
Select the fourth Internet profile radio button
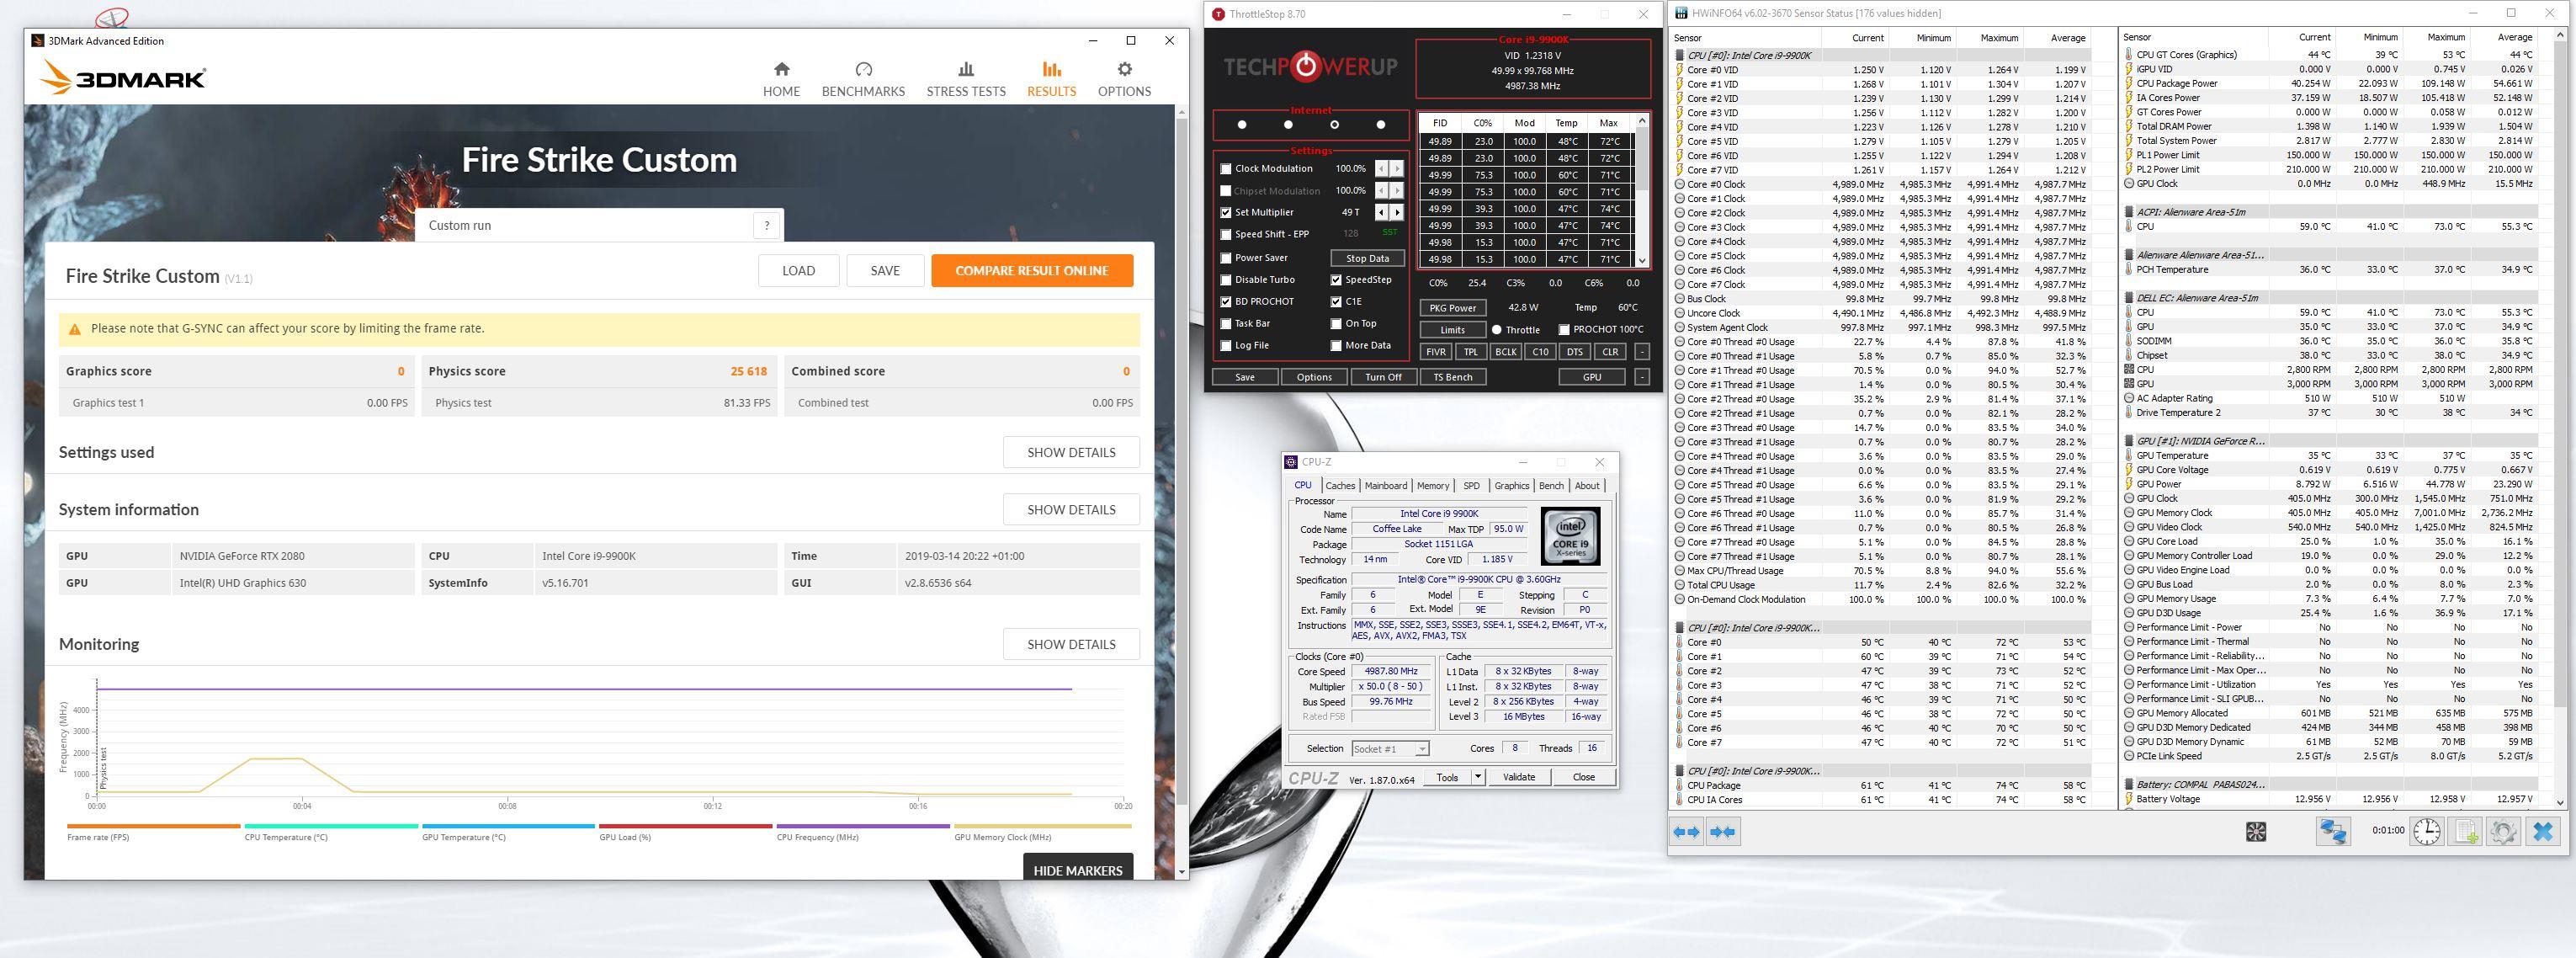point(1381,125)
